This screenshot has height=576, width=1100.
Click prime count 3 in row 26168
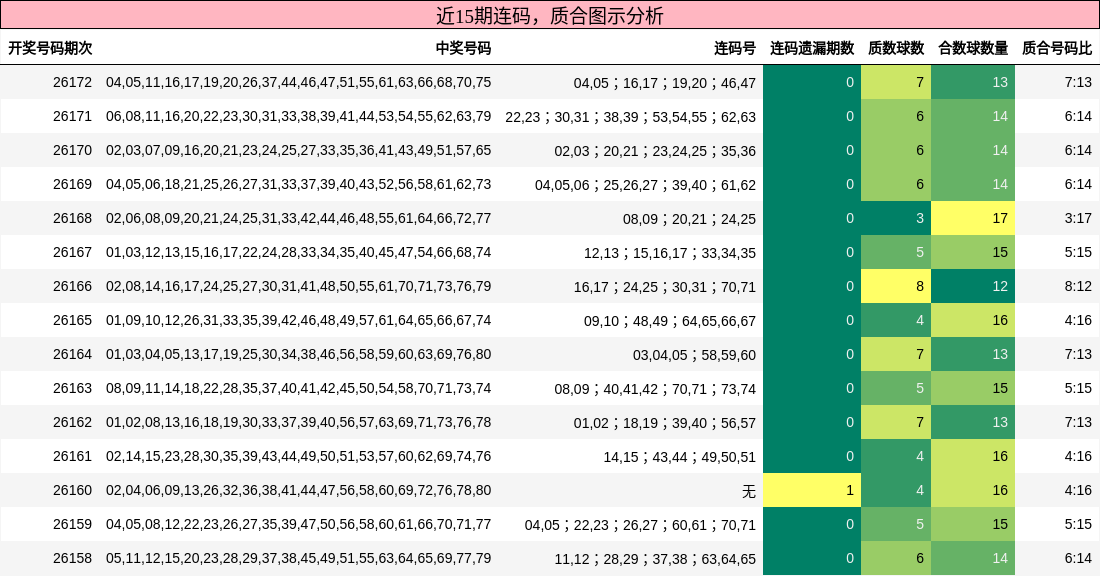896,218
